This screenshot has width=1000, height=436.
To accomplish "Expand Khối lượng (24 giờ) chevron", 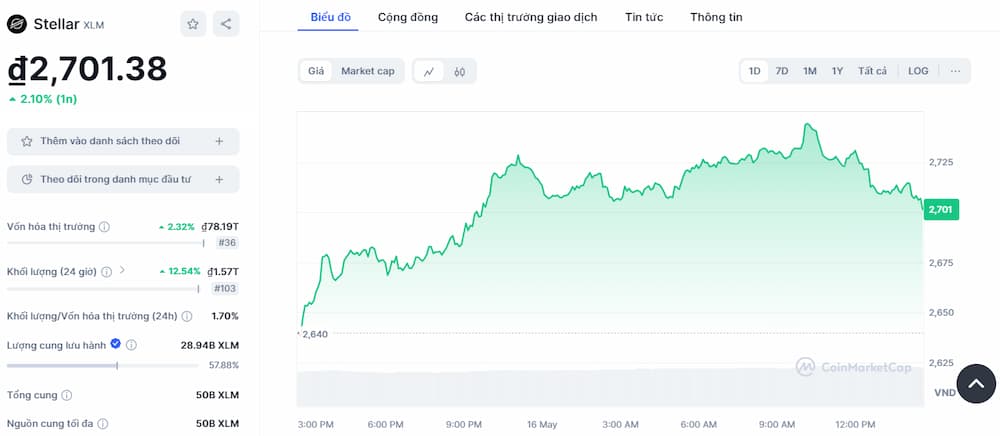I will 123,270.
